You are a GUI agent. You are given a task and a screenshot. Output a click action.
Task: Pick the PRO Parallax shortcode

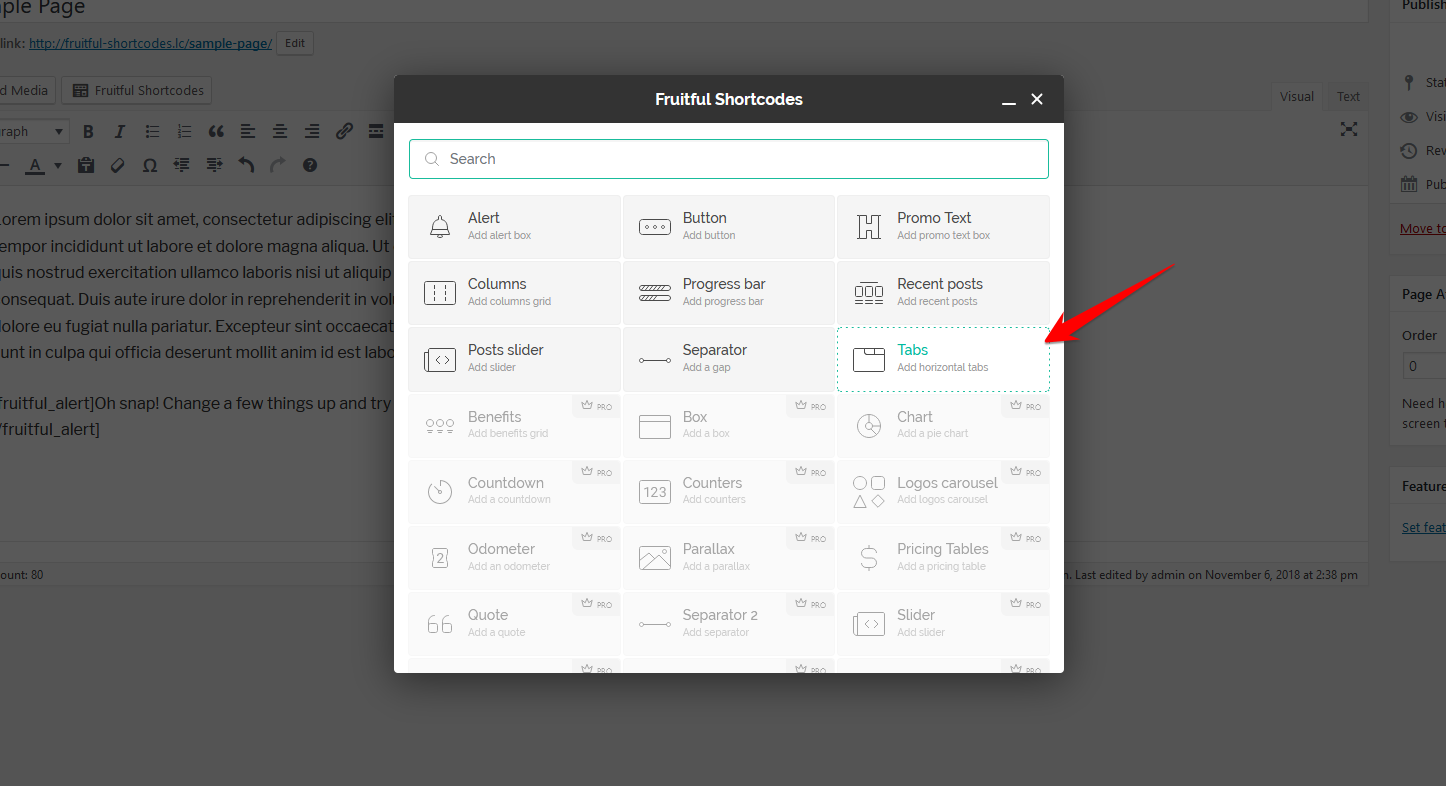click(729, 558)
